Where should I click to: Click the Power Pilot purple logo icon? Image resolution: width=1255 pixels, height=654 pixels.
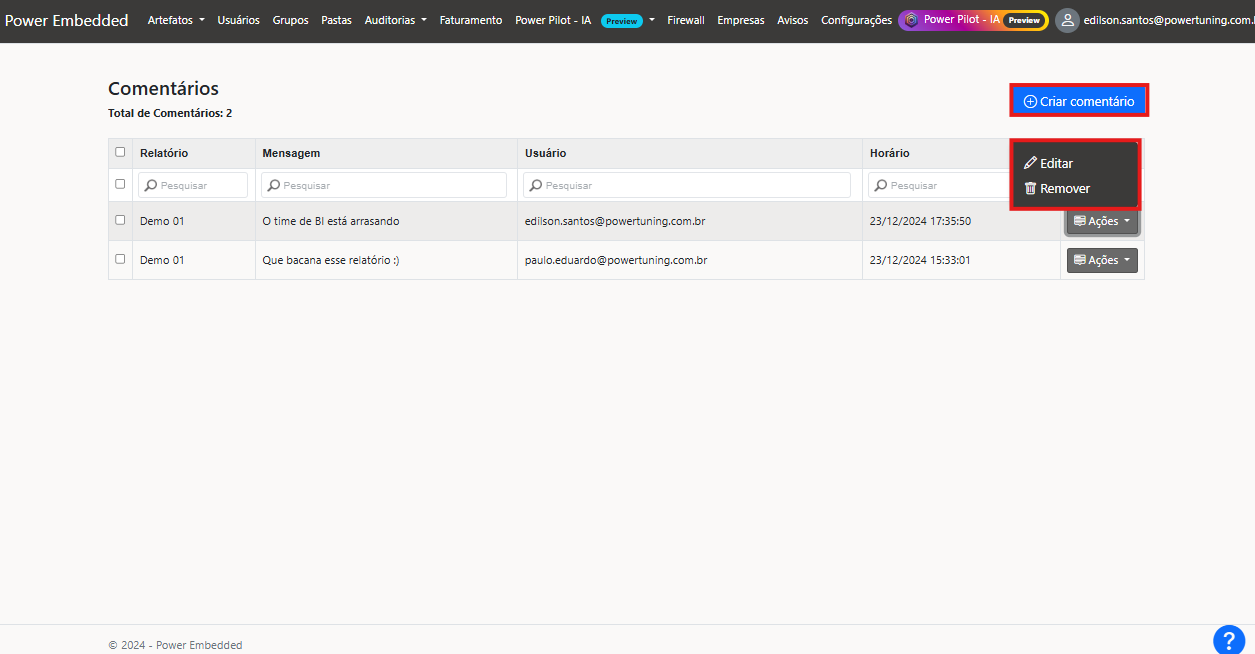(x=911, y=20)
